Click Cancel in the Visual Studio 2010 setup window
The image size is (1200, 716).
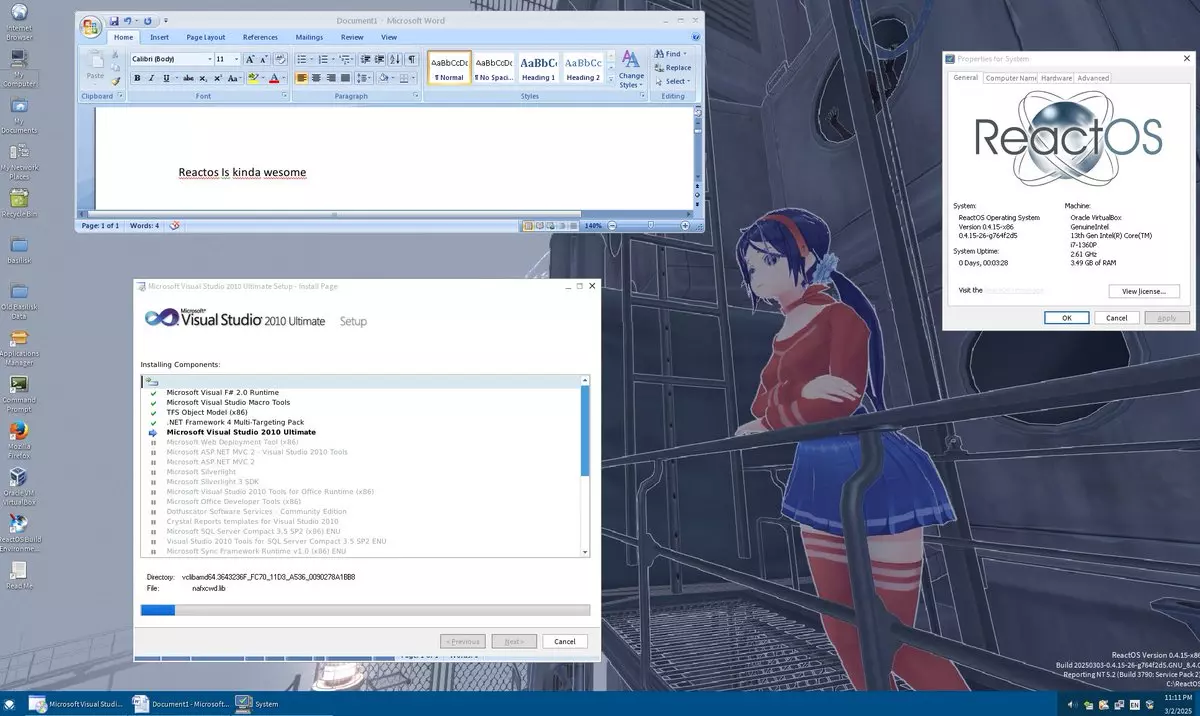[565, 641]
